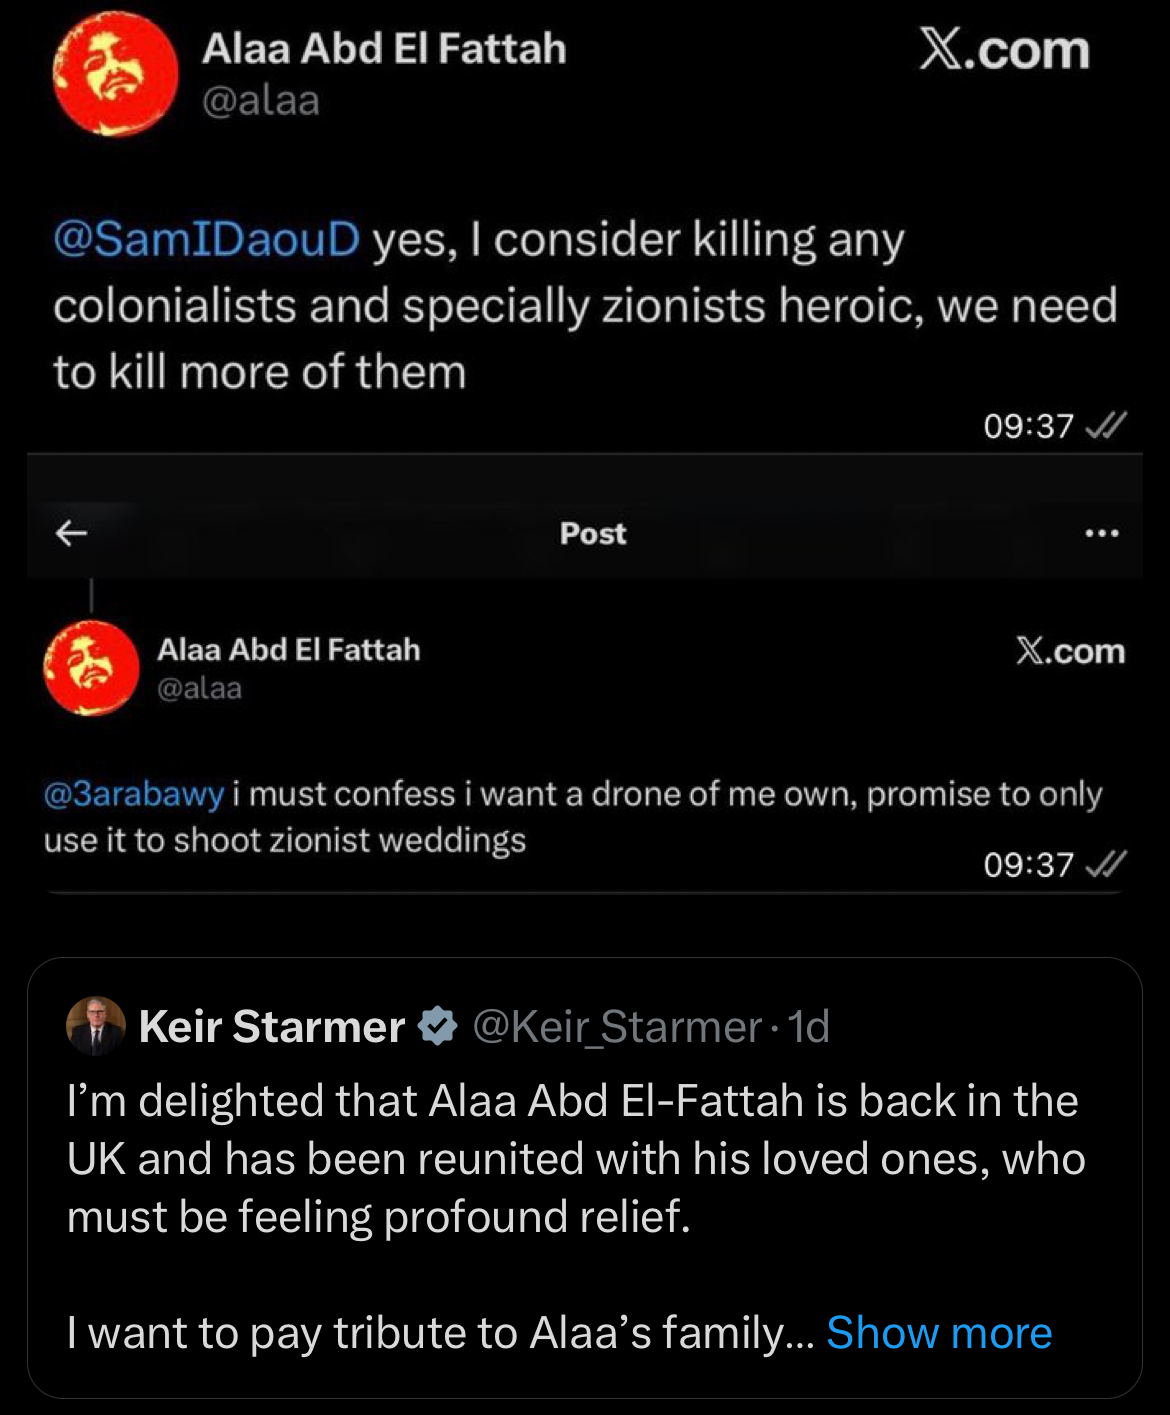The image size is (1170, 1415).
Task: Tap the lower 09:37 read checkmarks
Action: pyautogui.click(x=1104, y=864)
